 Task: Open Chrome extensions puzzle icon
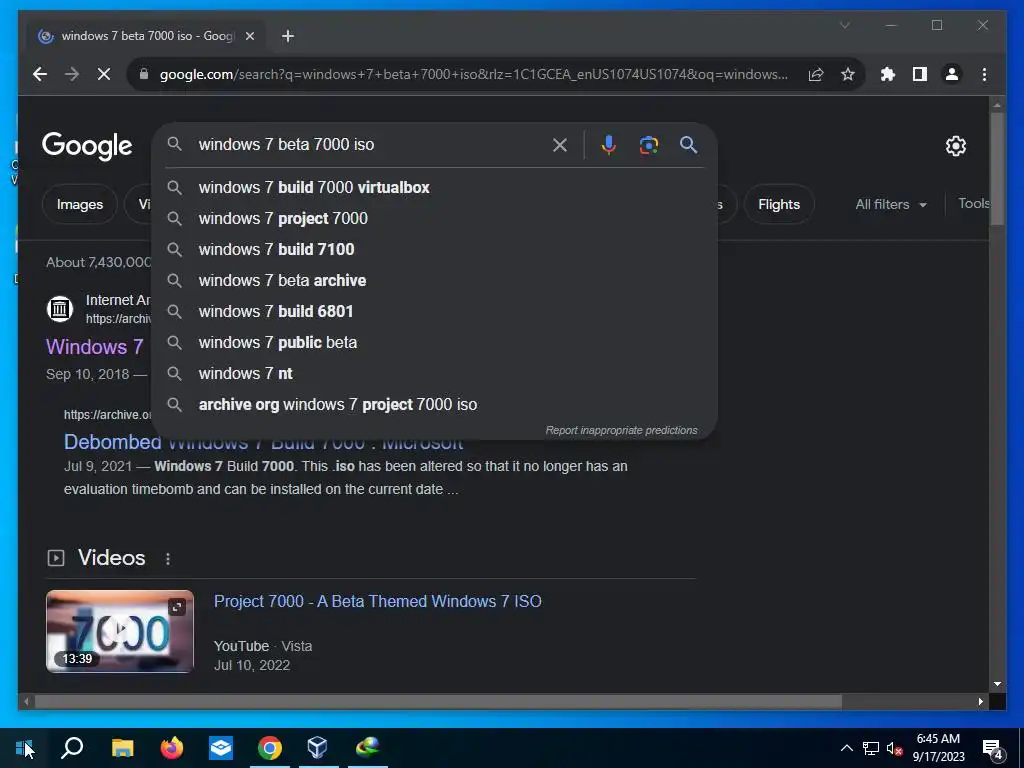pos(888,74)
